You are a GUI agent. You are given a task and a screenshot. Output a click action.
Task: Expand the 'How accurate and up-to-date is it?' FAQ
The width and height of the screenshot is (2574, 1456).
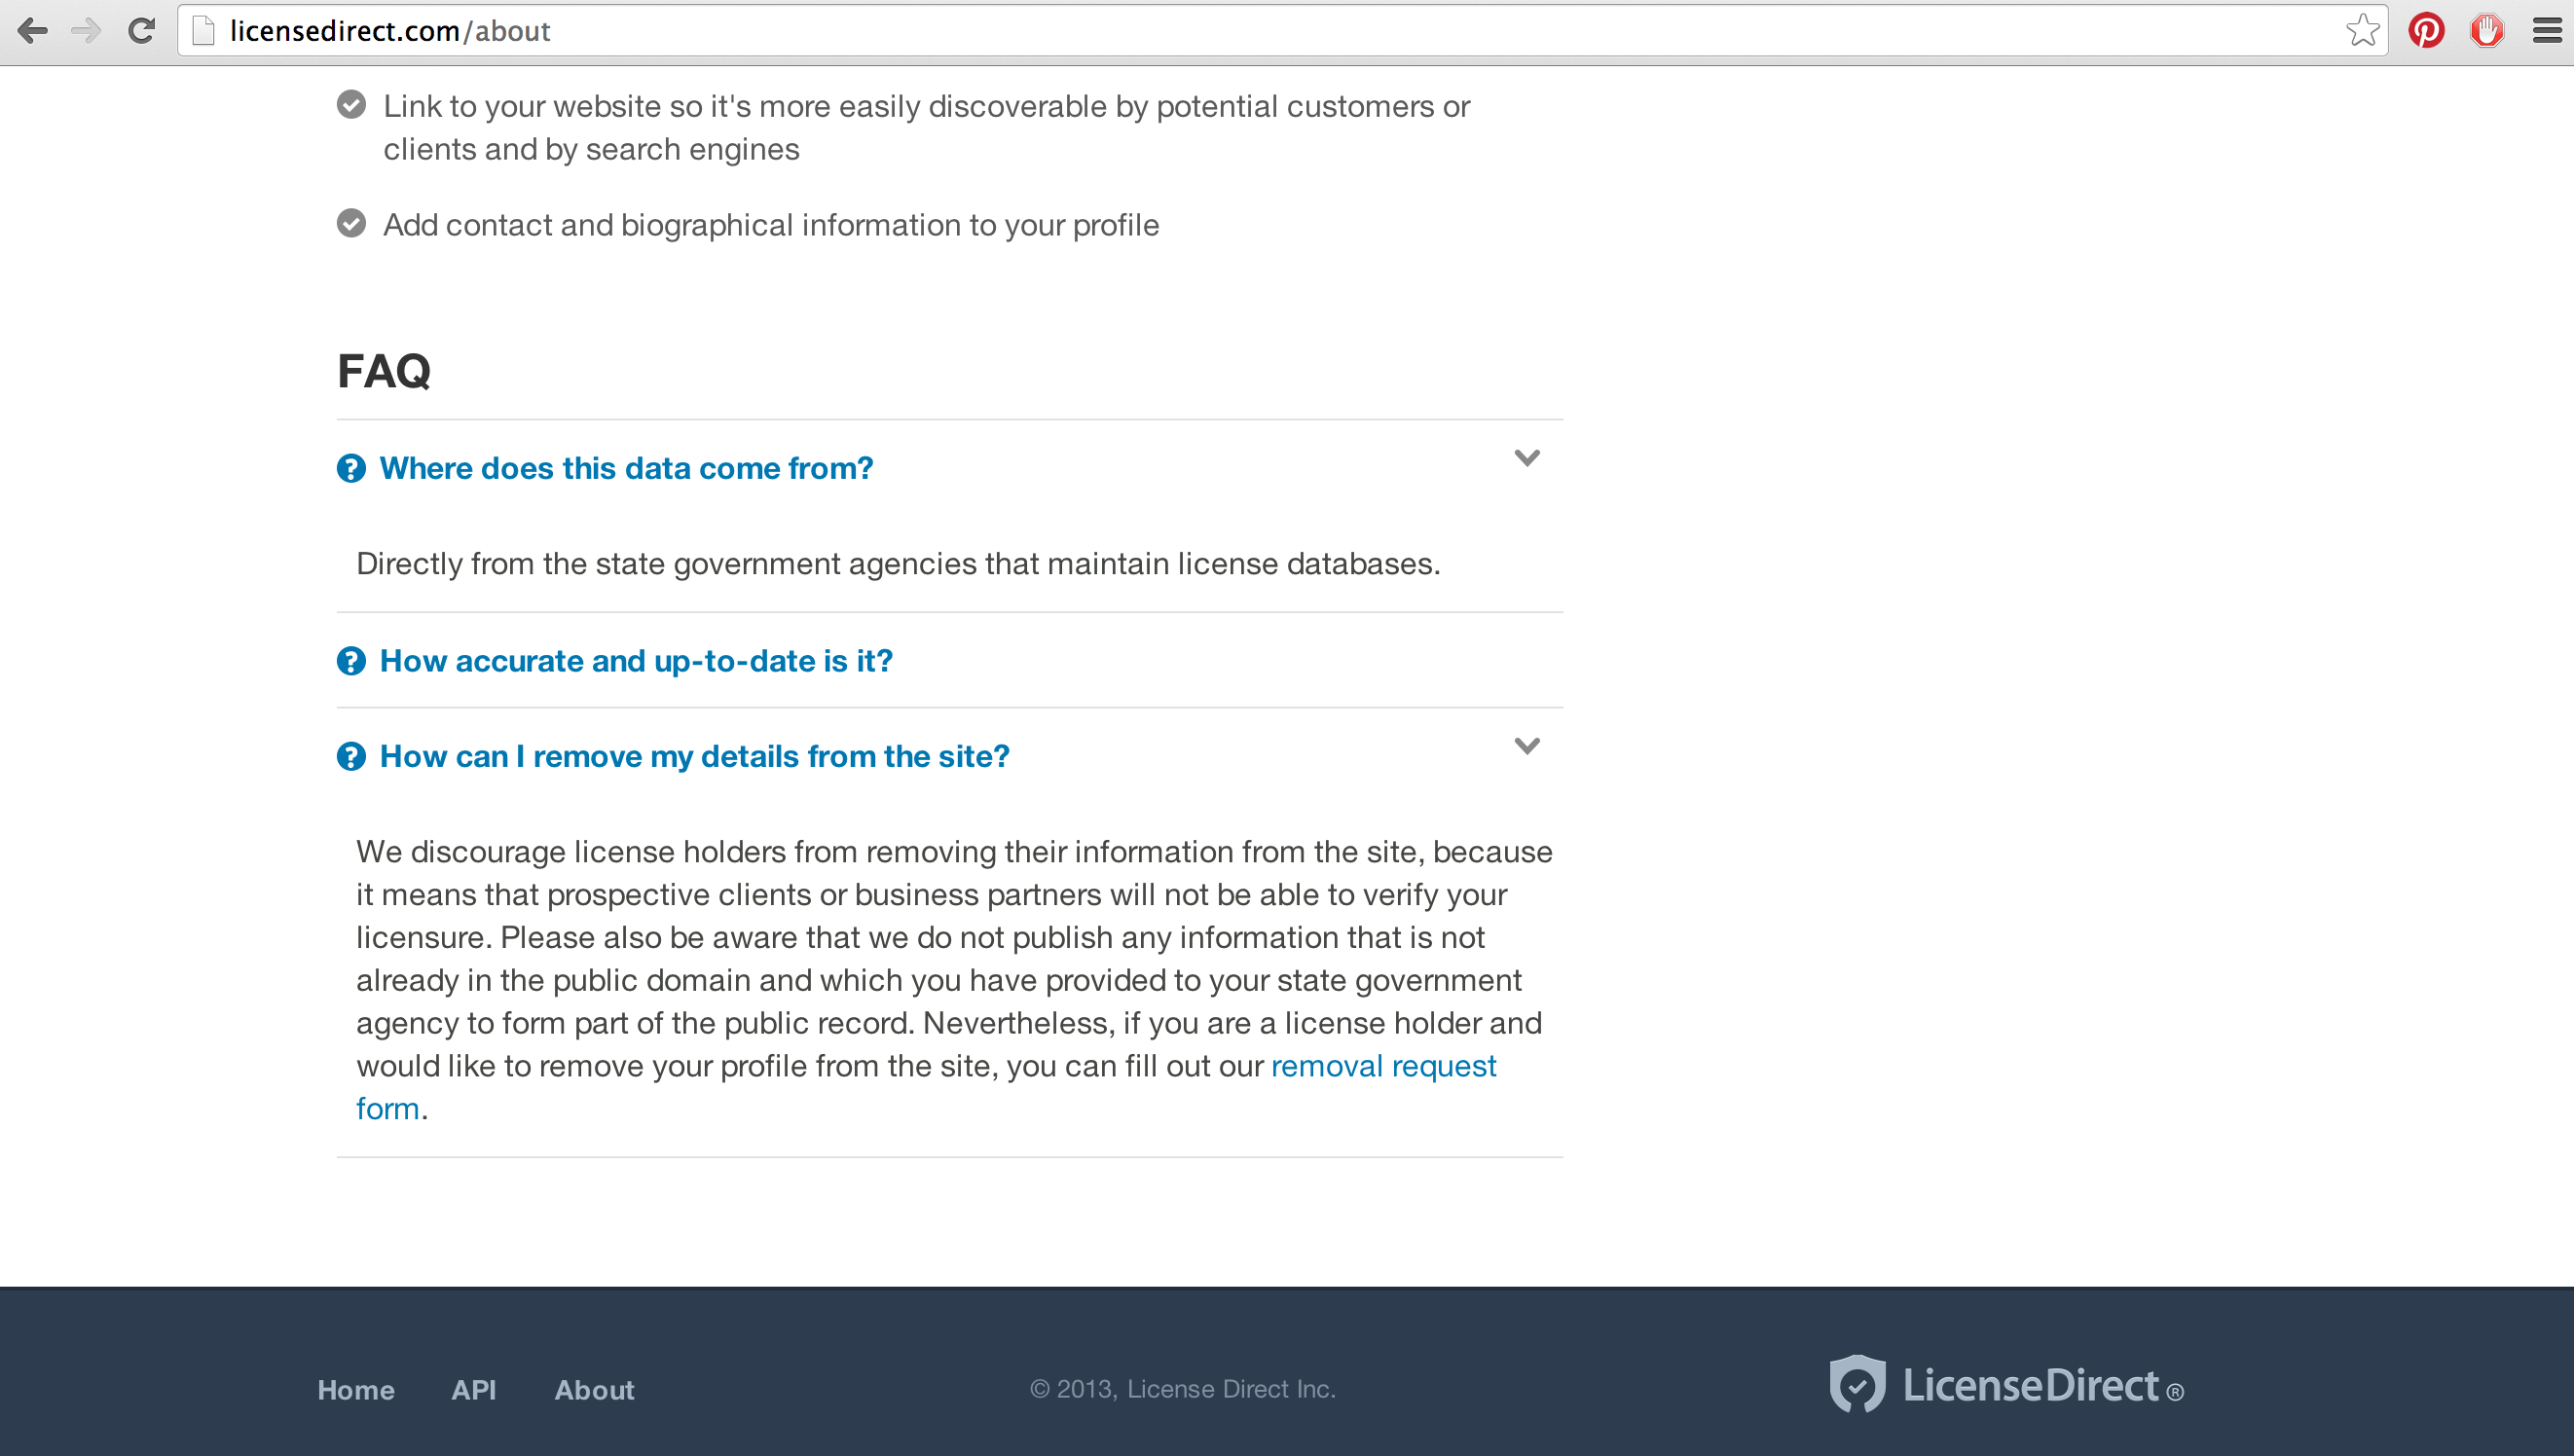[635, 659]
